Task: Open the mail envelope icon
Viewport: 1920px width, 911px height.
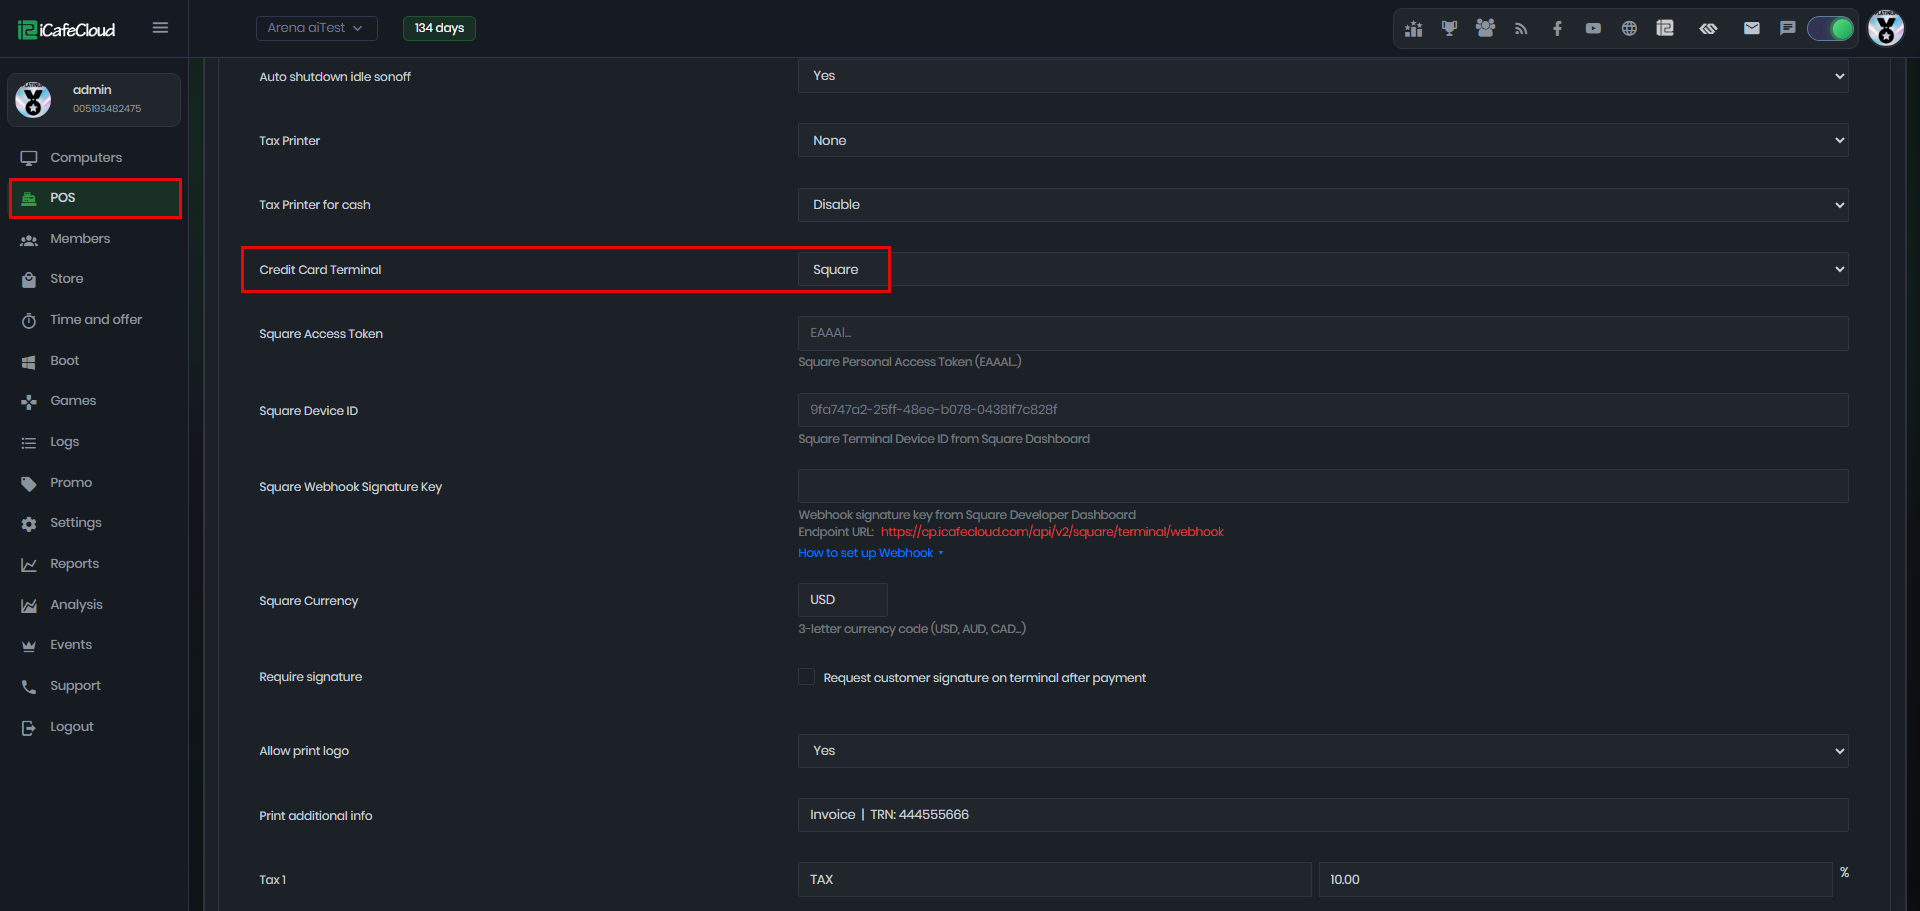Action: pyautogui.click(x=1751, y=28)
